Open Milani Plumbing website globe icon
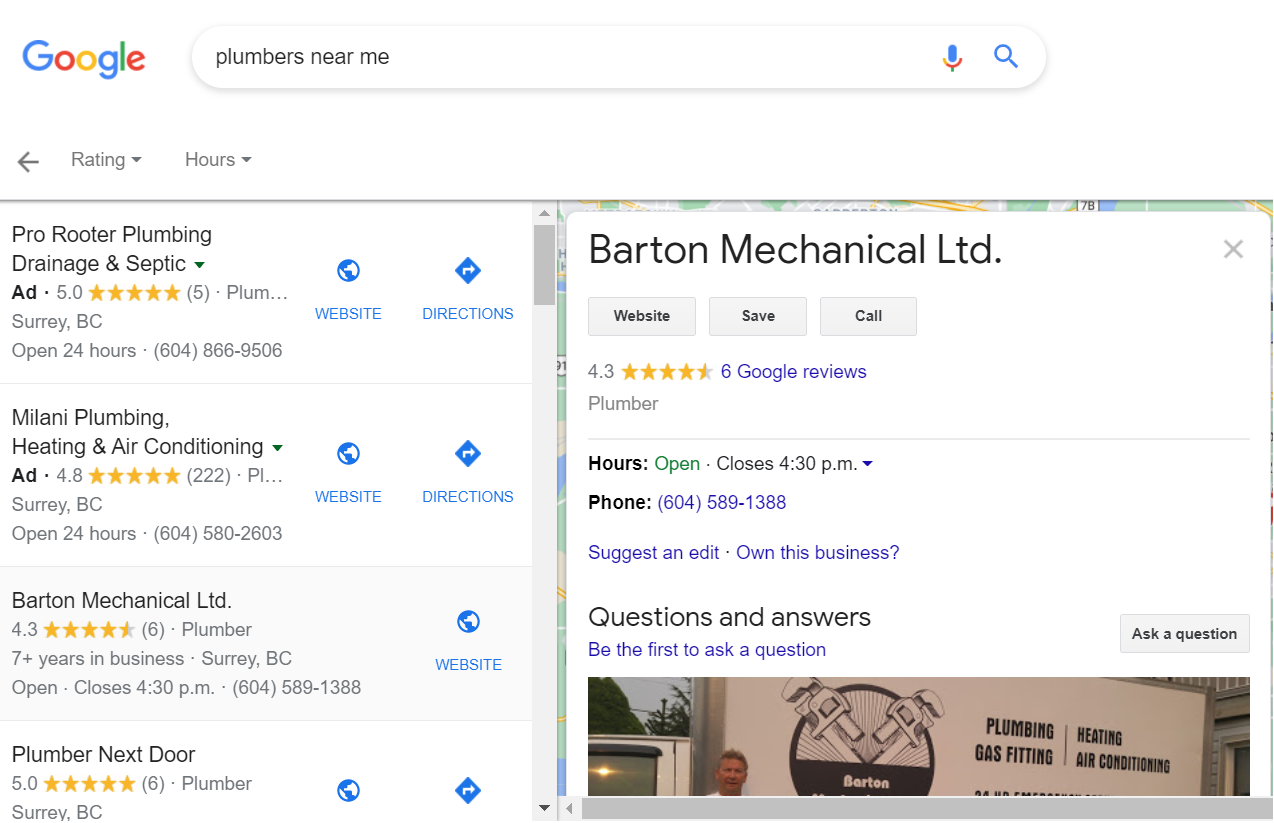Viewport: 1274px width, 823px height. [348, 454]
